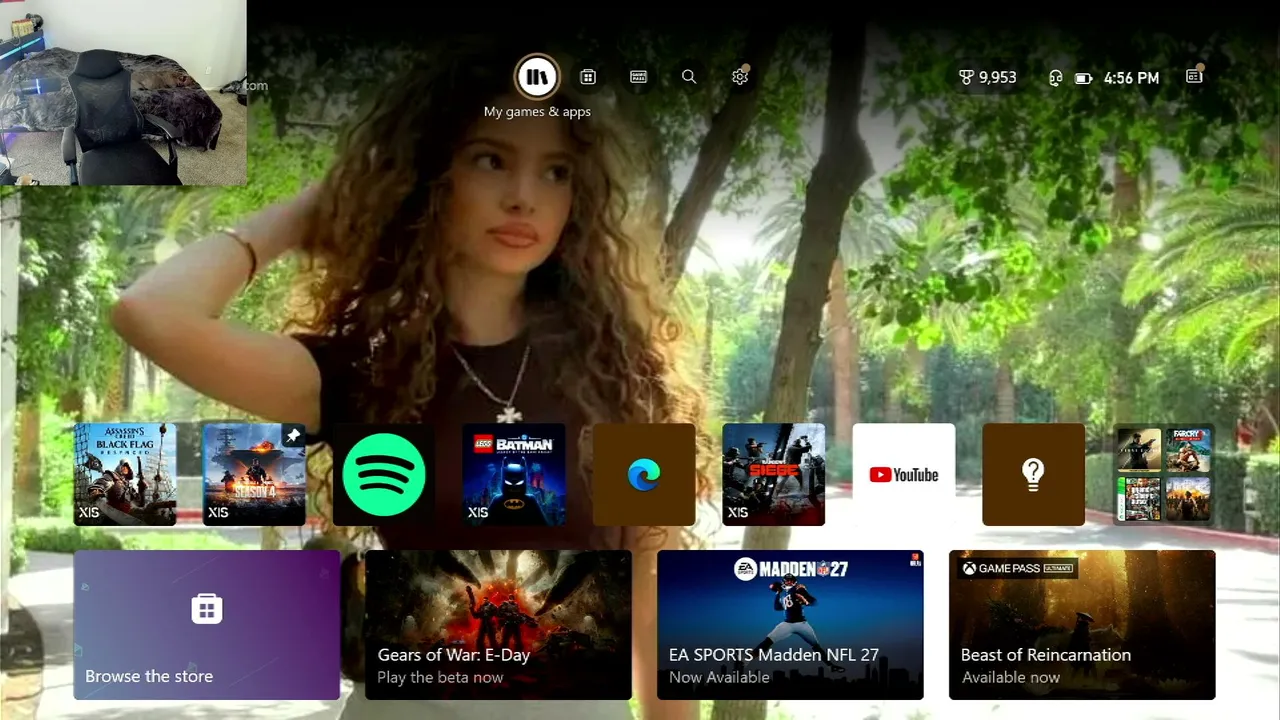
Task: Check the headset status icon
Action: pos(1055,78)
